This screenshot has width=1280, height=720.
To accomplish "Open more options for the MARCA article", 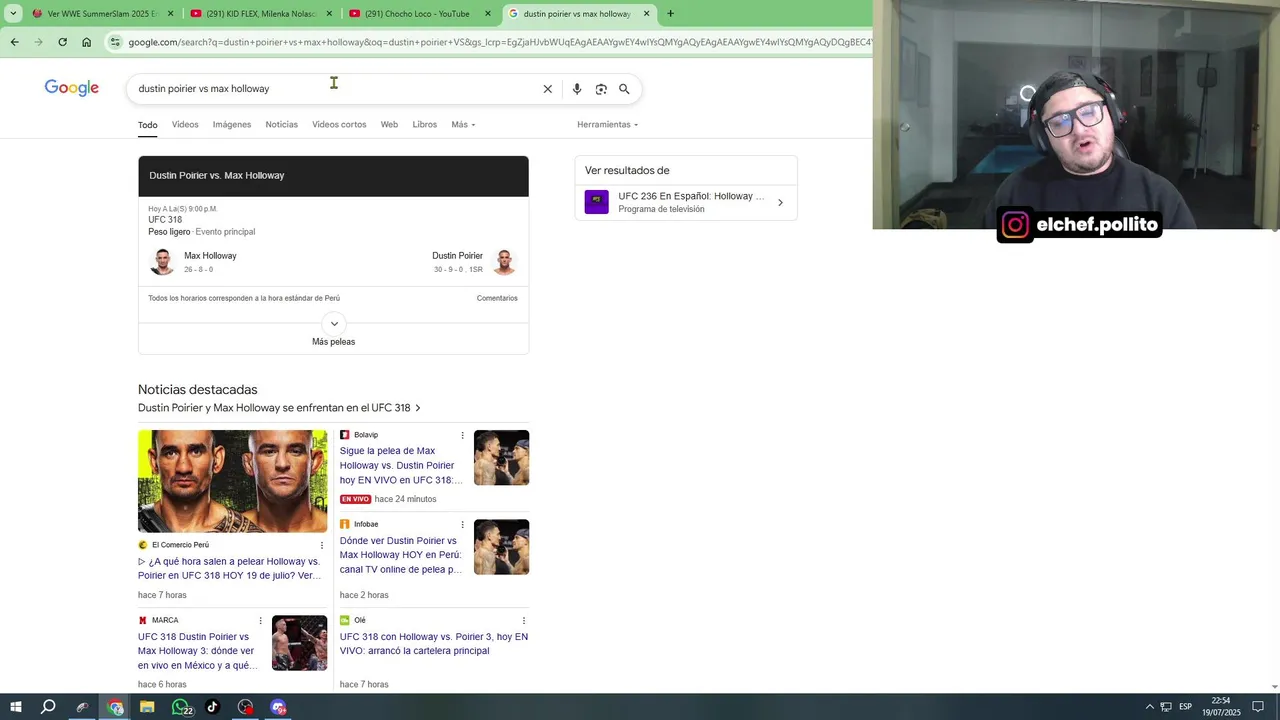I will click(261, 620).
